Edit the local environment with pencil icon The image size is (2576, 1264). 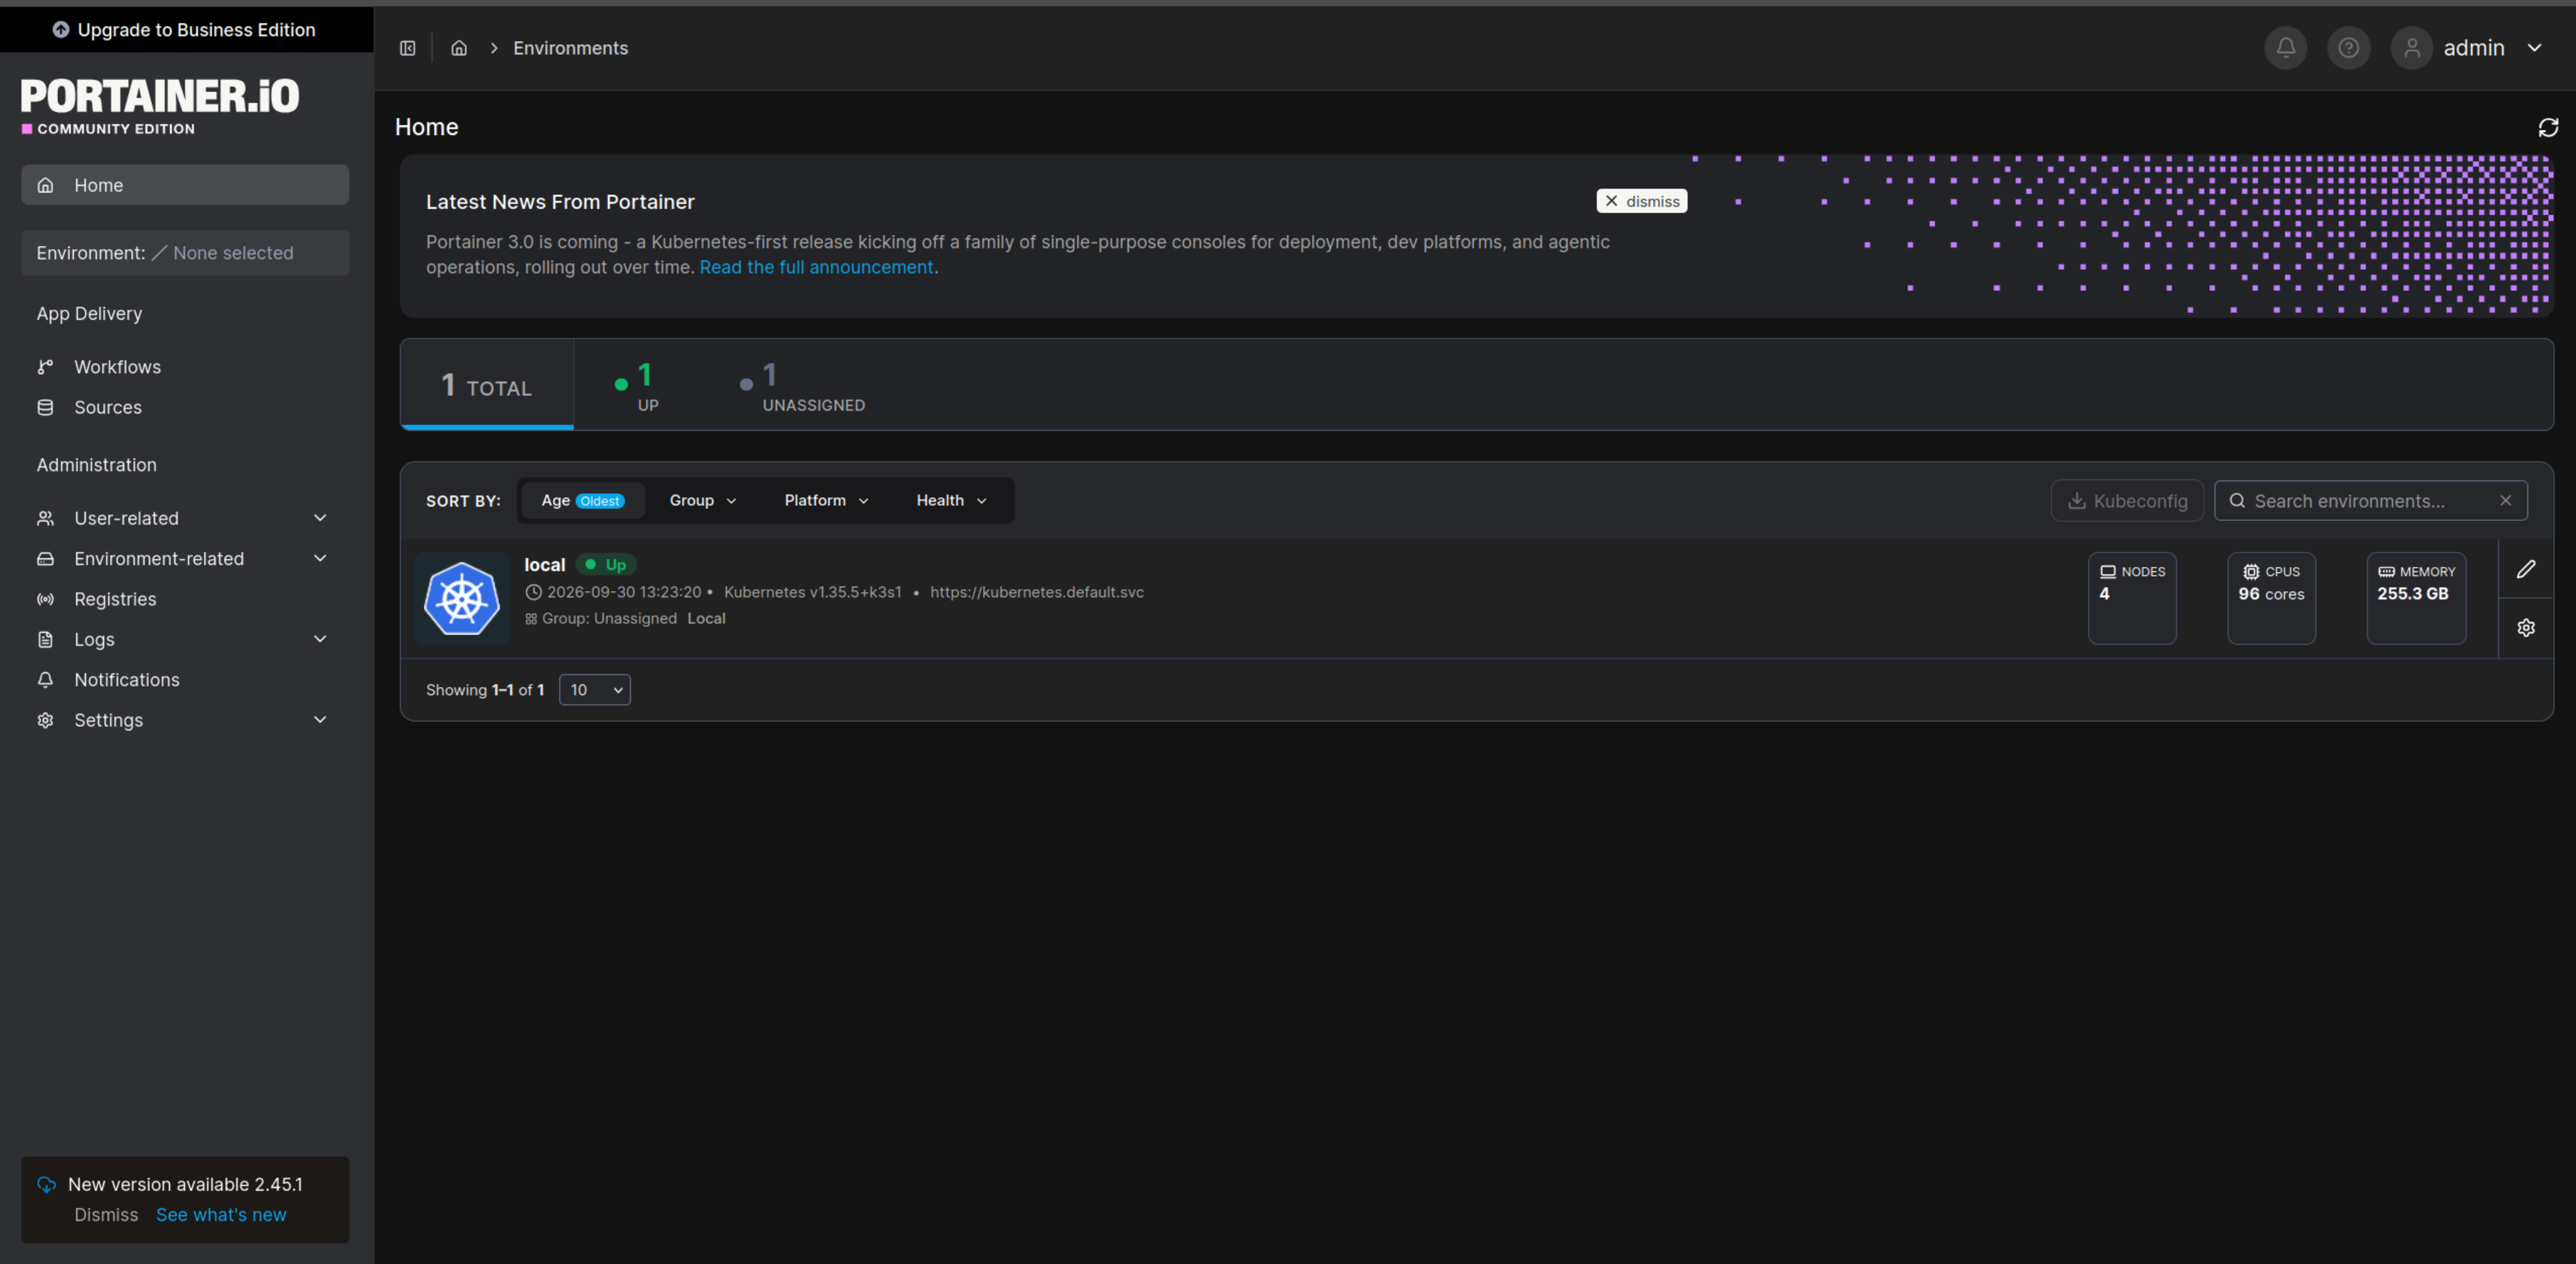2526,569
